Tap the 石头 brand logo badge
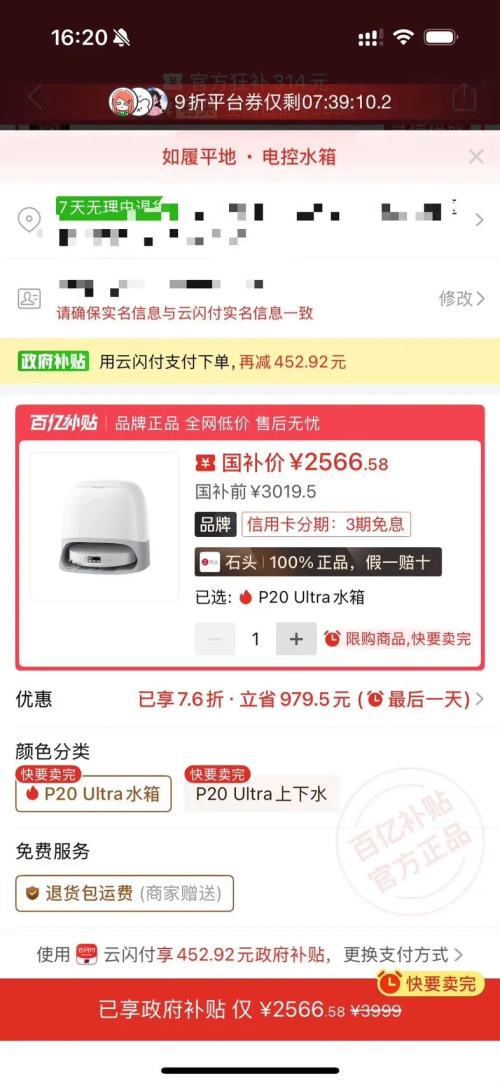Image resolution: width=500 pixels, height=1084 pixels. (x=210, y=562)
